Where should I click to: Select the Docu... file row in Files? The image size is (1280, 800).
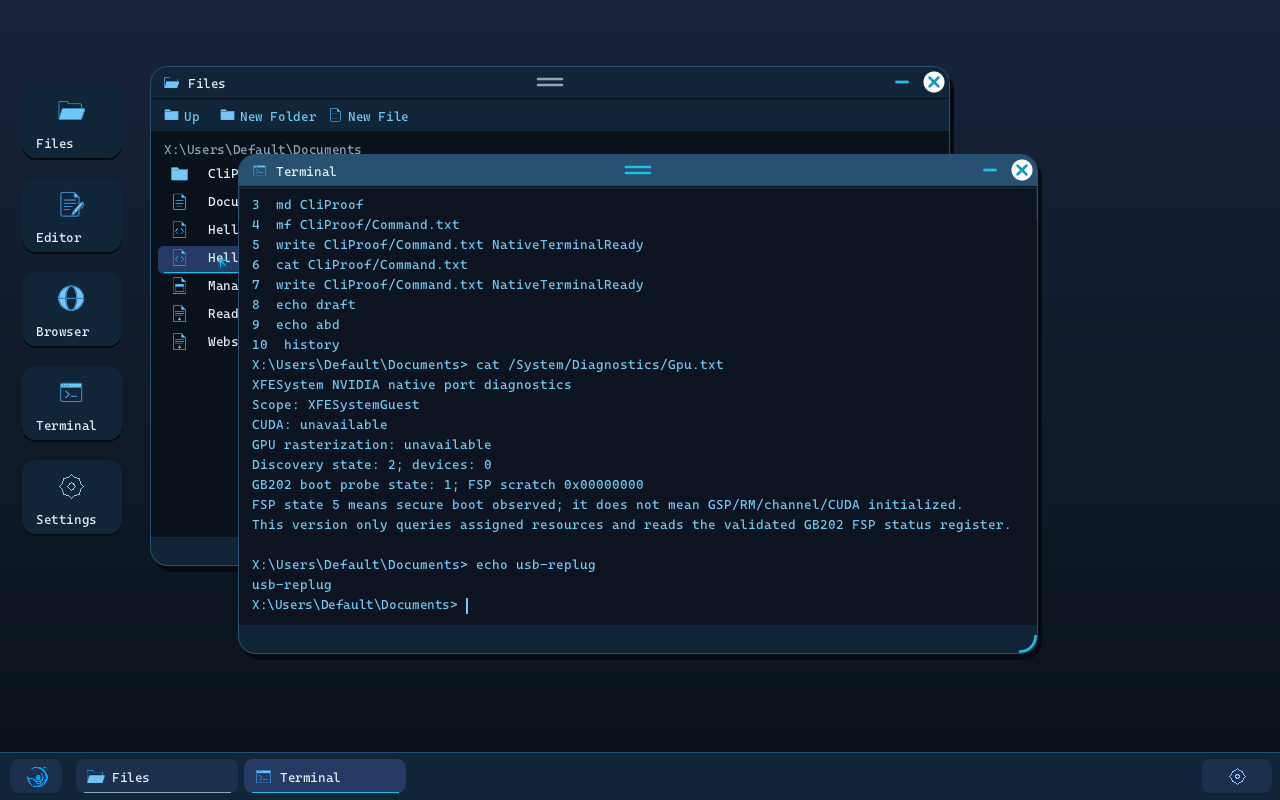tap(198, 201)
